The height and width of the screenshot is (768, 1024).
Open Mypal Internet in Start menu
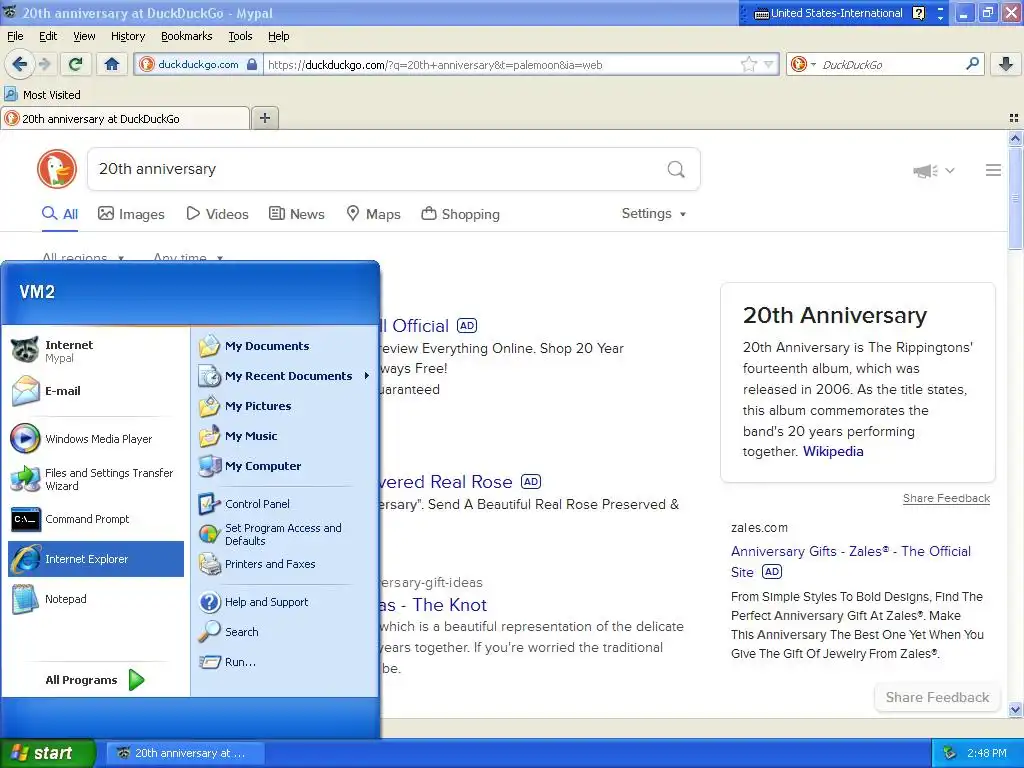[x=96, y=351]
